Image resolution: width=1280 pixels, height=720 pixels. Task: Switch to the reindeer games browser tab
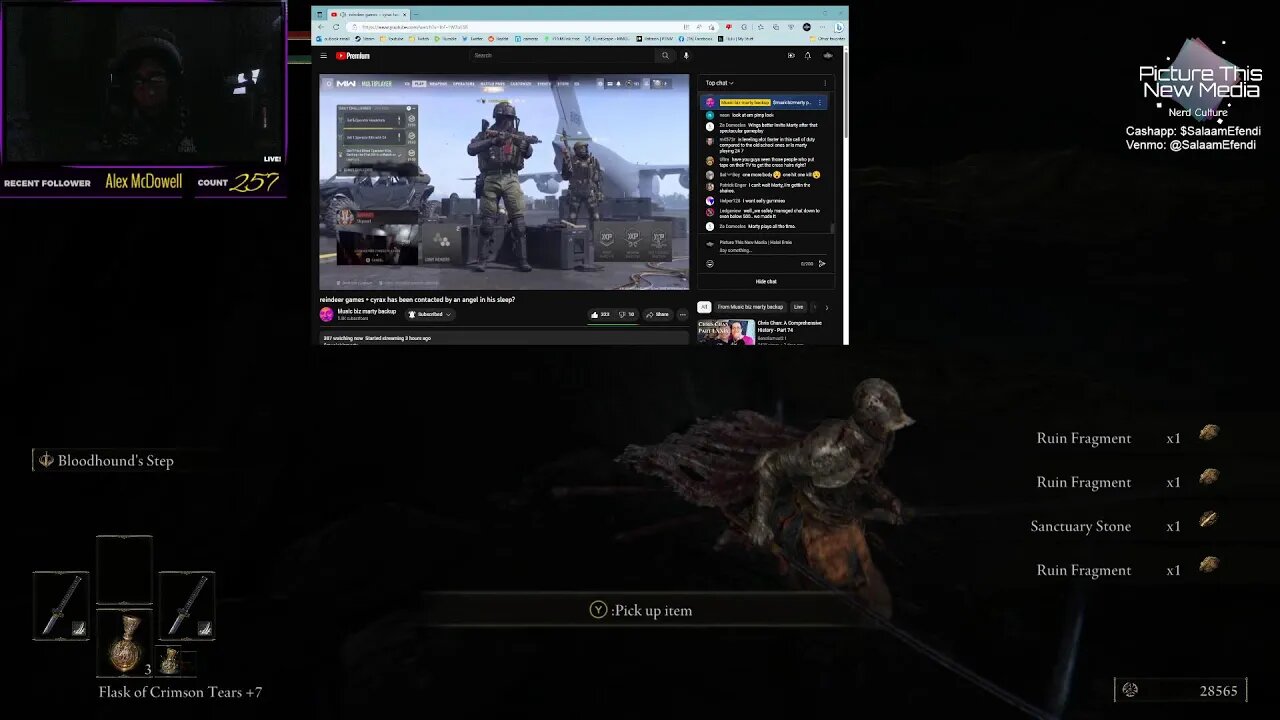click(x=368, y=14)
